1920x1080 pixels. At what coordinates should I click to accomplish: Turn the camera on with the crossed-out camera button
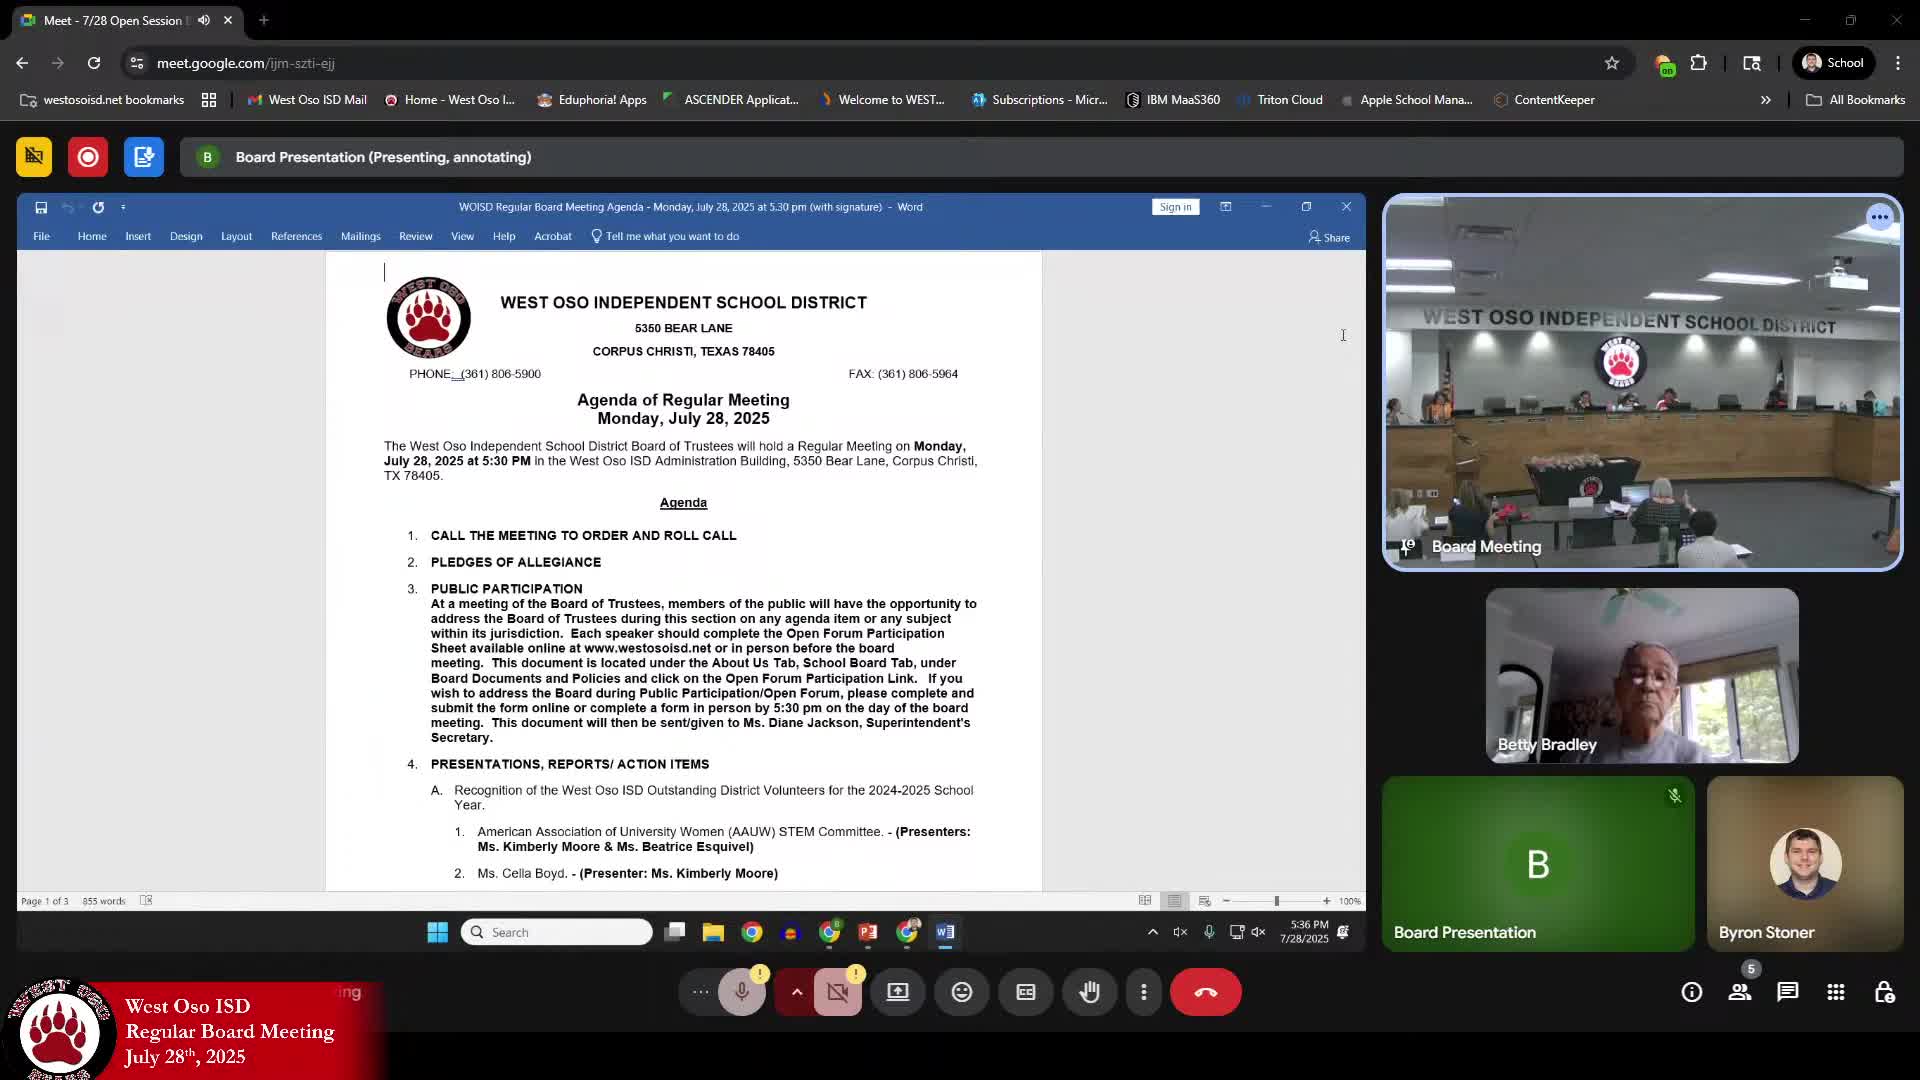838,992
